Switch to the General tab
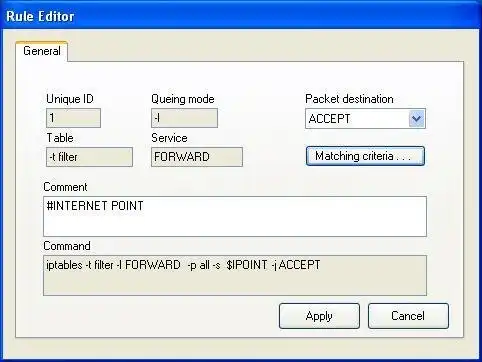This screenshot has height=362, width=482. click(x=42, y=51)
